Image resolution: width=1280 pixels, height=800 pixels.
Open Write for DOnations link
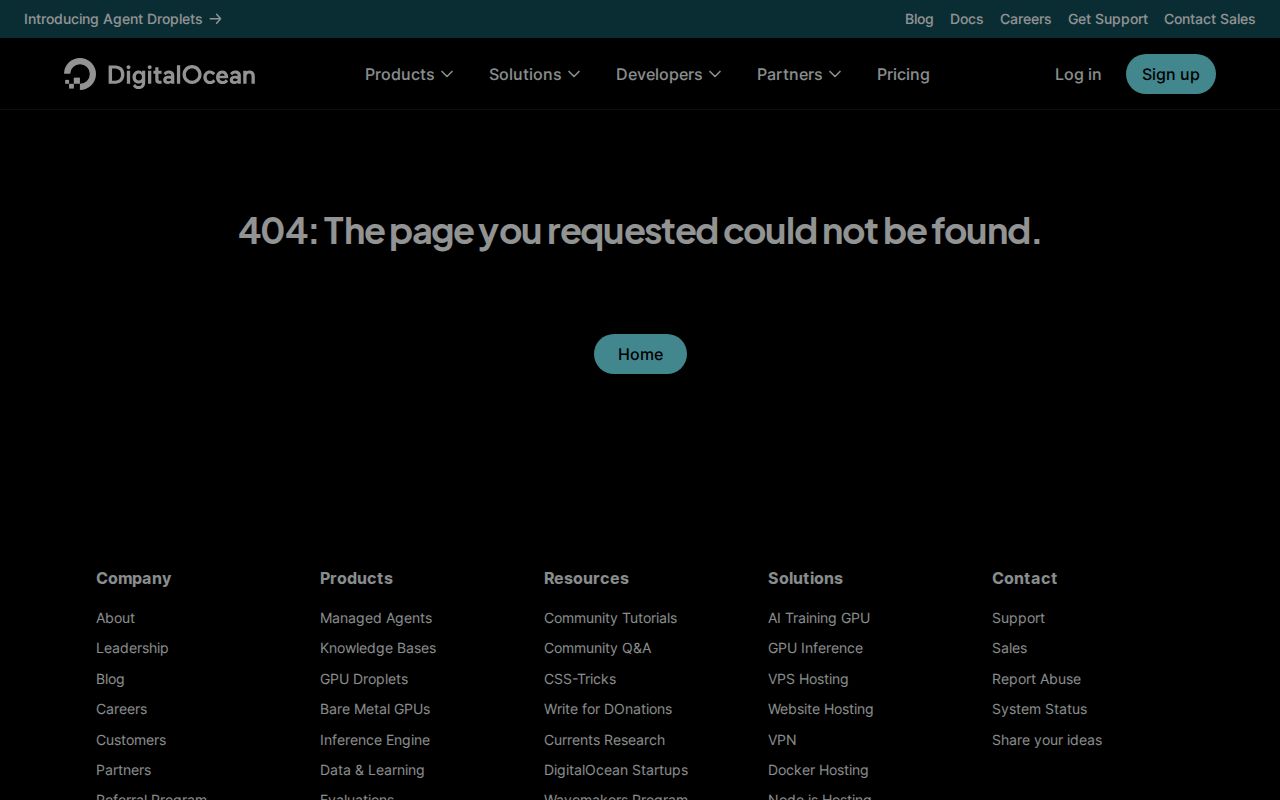608,709
